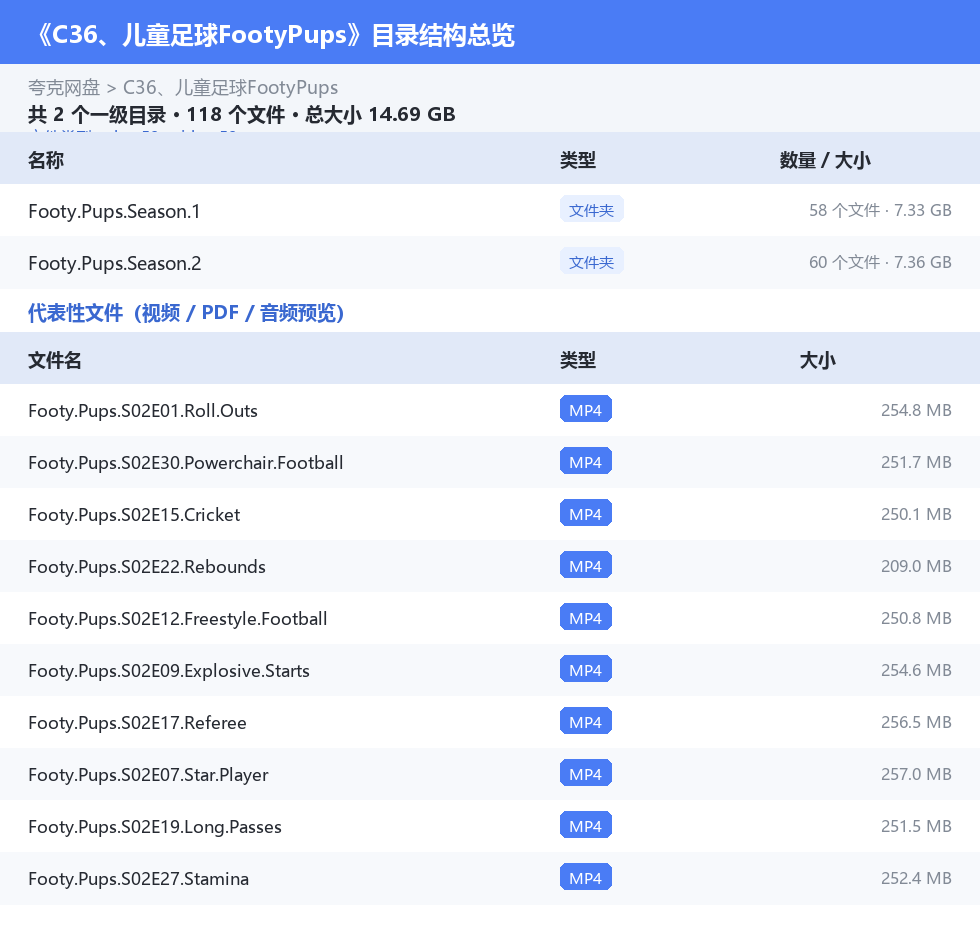
Task: Click the MP4 badge for S02E19.Long.Passes
Action: tap(586, 825)
